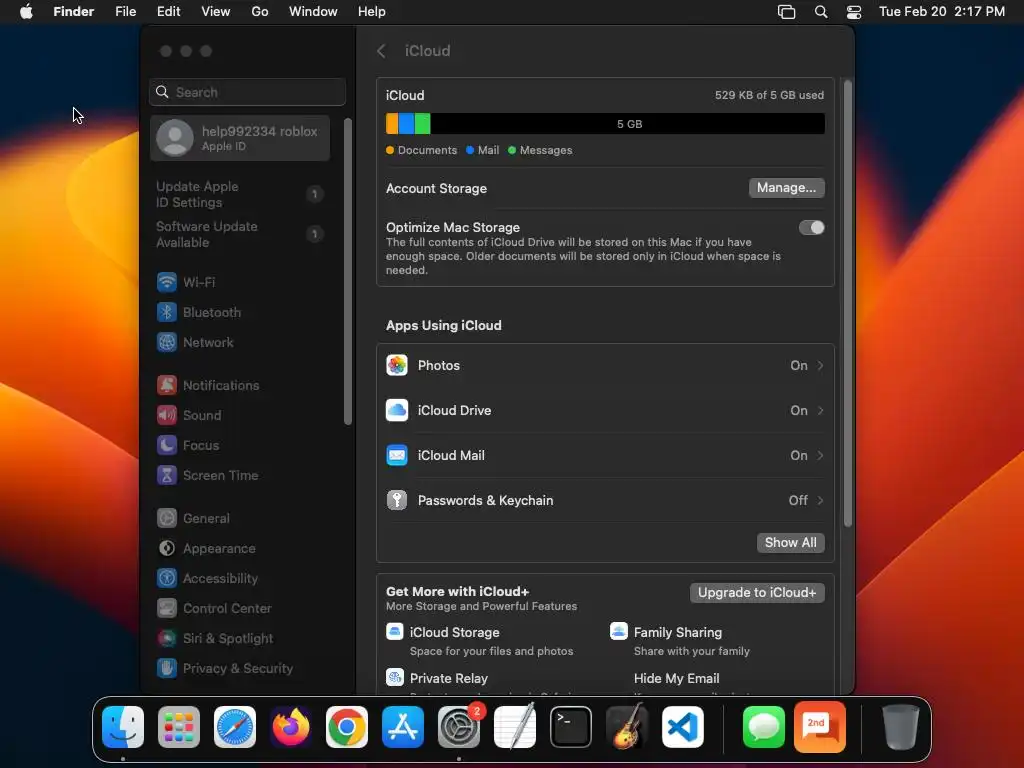Launch Terminal from the Dock
1024x768 pixels.
[571, 727]
